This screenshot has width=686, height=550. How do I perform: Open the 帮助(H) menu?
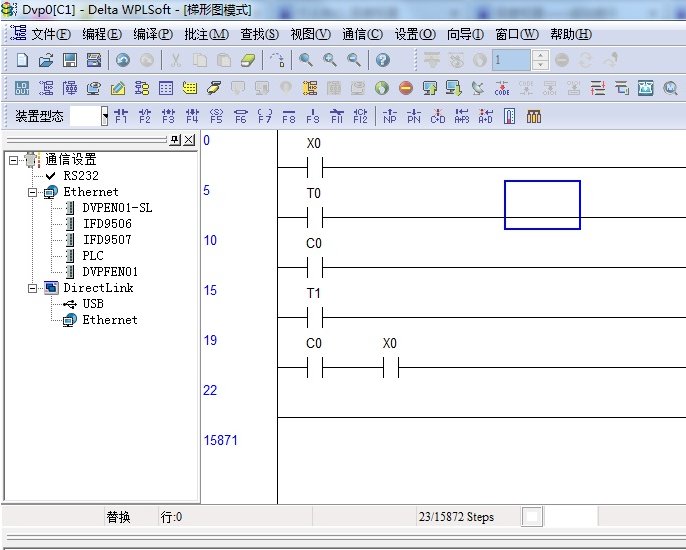[x=571, y=34]
